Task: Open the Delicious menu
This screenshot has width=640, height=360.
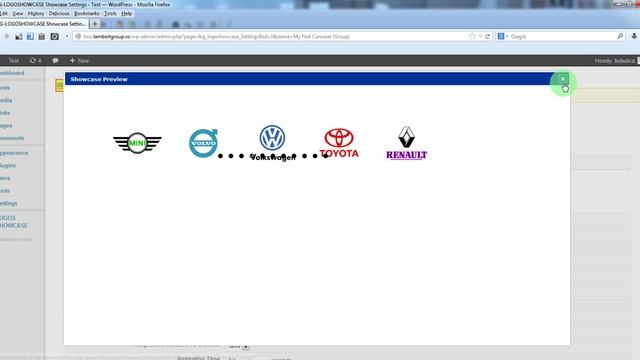Action: pos(59,13)
